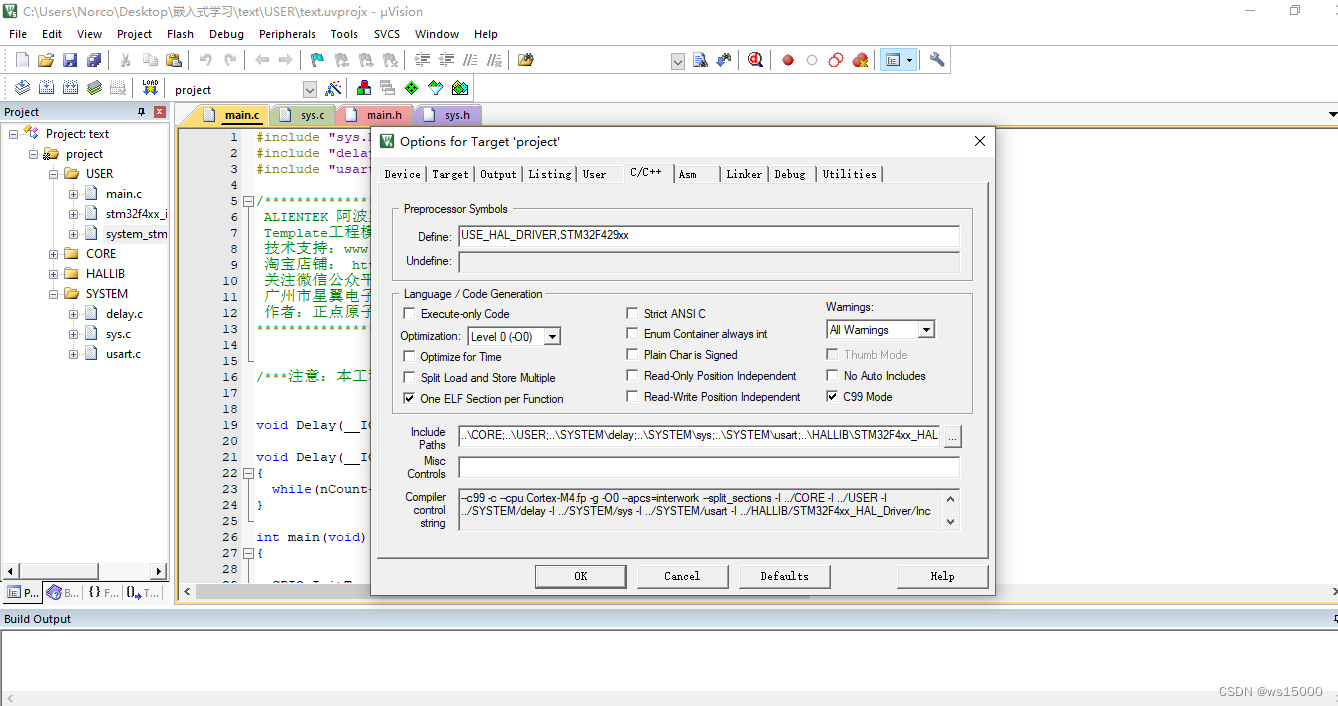Viewport: 1338px width, 706px height.
Task: Click the New file toolbar icon
Action: click(22, 60)
